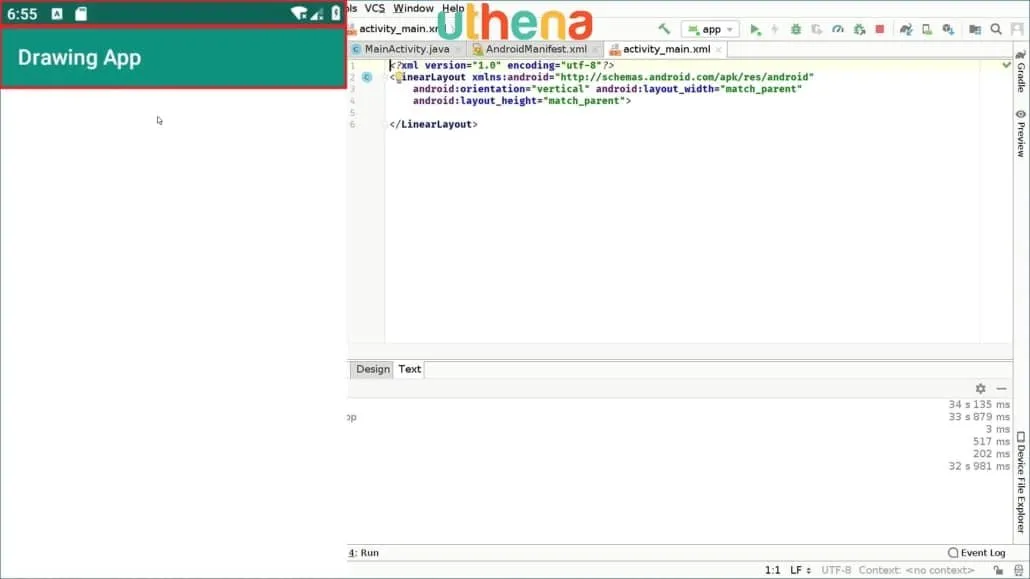Viewport: 1030px width, 579px height.
Task: Open the Project Structure folder icon
Action: [975, 30]
